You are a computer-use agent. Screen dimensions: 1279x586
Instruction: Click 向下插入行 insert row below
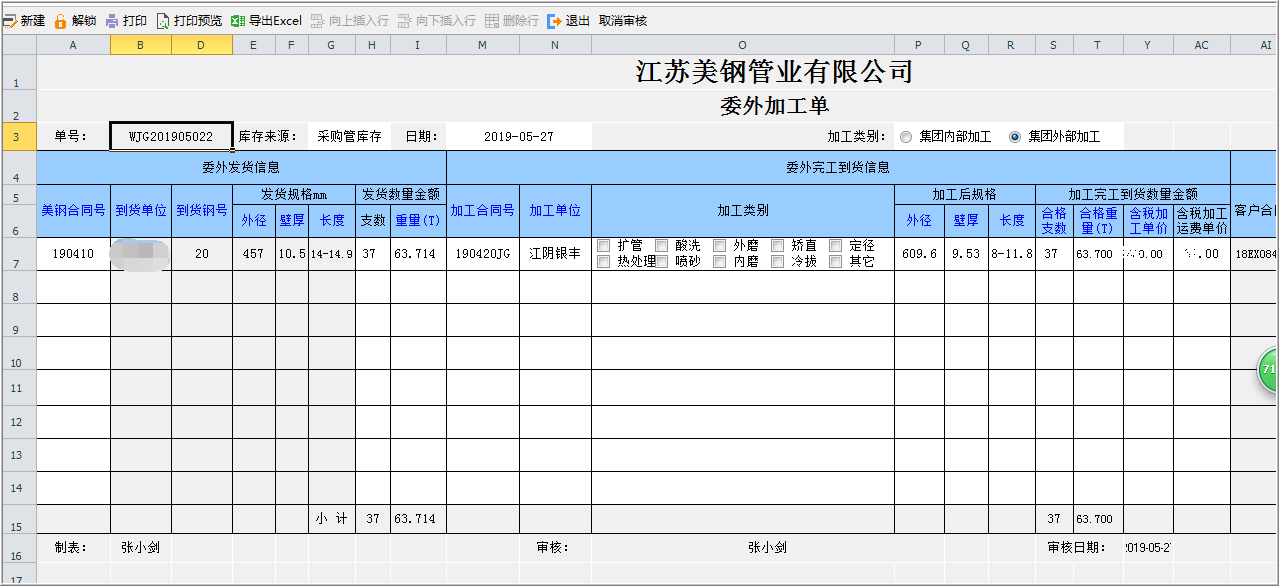(436, 20)
